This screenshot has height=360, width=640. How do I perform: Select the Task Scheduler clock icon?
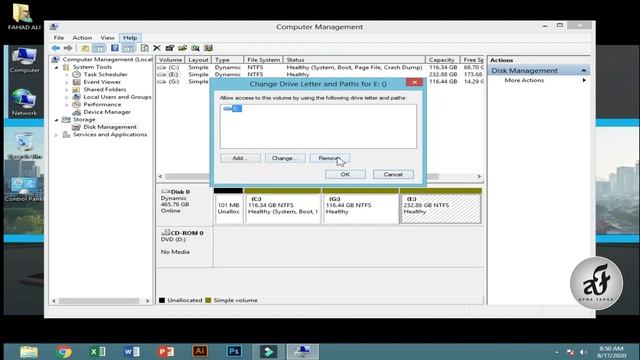click(76, 75)
